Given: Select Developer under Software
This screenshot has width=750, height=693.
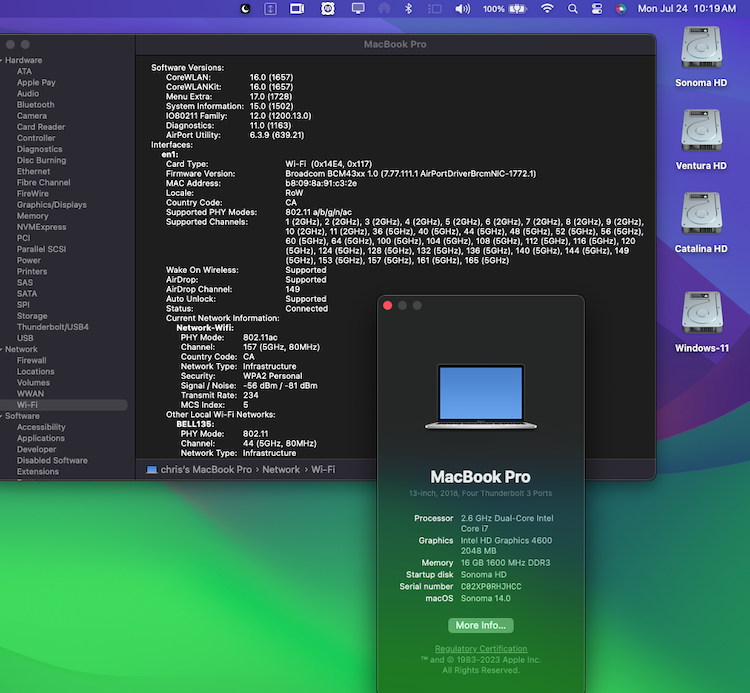Looking at the screenshot, I should (x=36, y=450).
